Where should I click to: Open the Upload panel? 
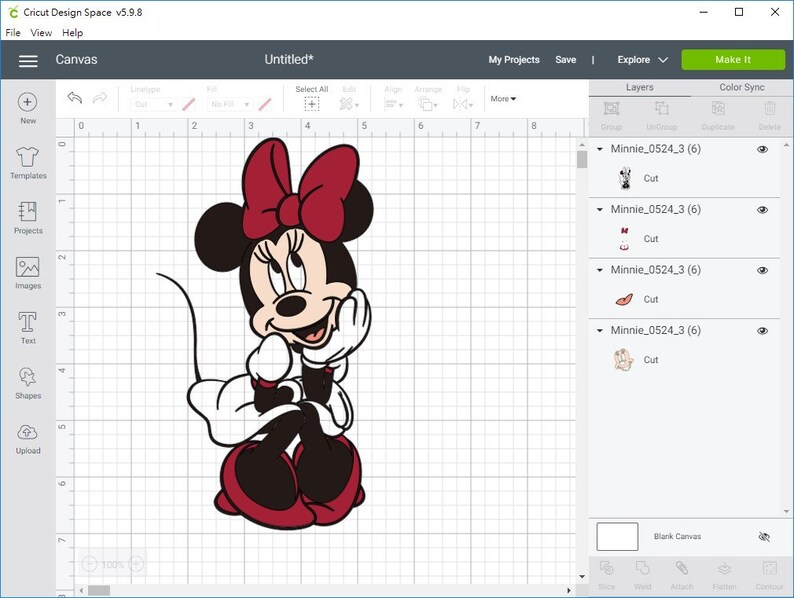28,439
